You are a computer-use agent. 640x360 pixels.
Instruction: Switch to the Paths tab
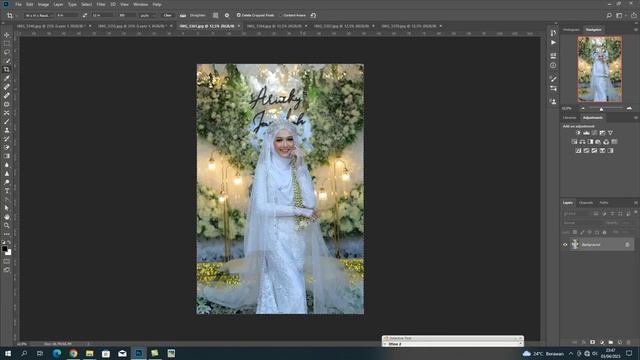[604, 202]
